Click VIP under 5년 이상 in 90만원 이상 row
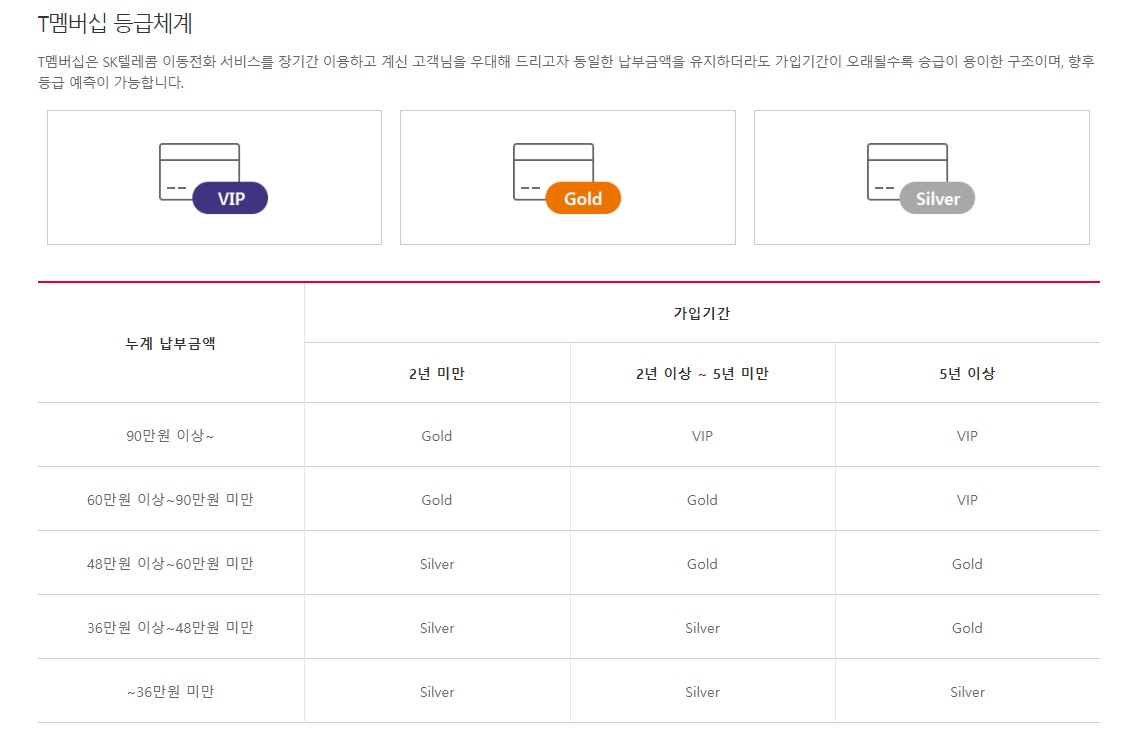The height and width of the screenshot is (731, 1145). (967, 436)
